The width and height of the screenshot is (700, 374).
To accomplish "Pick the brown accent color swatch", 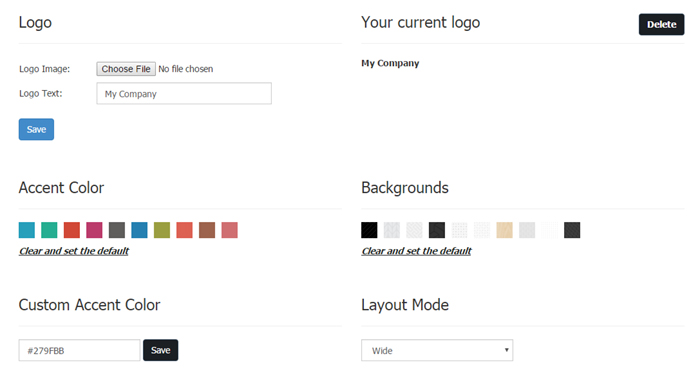I will coord(207,230).
